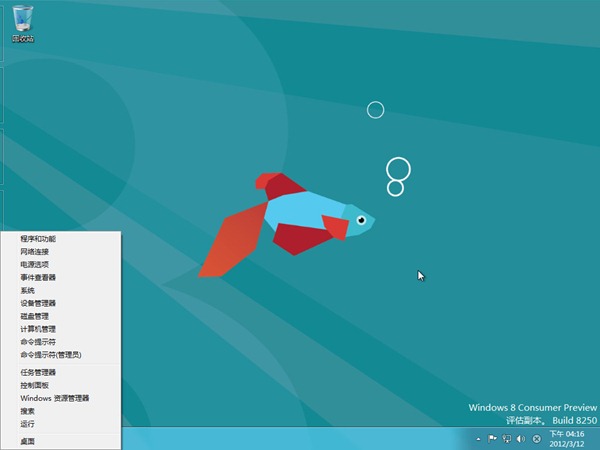600x450 pixels.
Task: Launch 命令提示符(管理员) entry
Action: (61, 355)
